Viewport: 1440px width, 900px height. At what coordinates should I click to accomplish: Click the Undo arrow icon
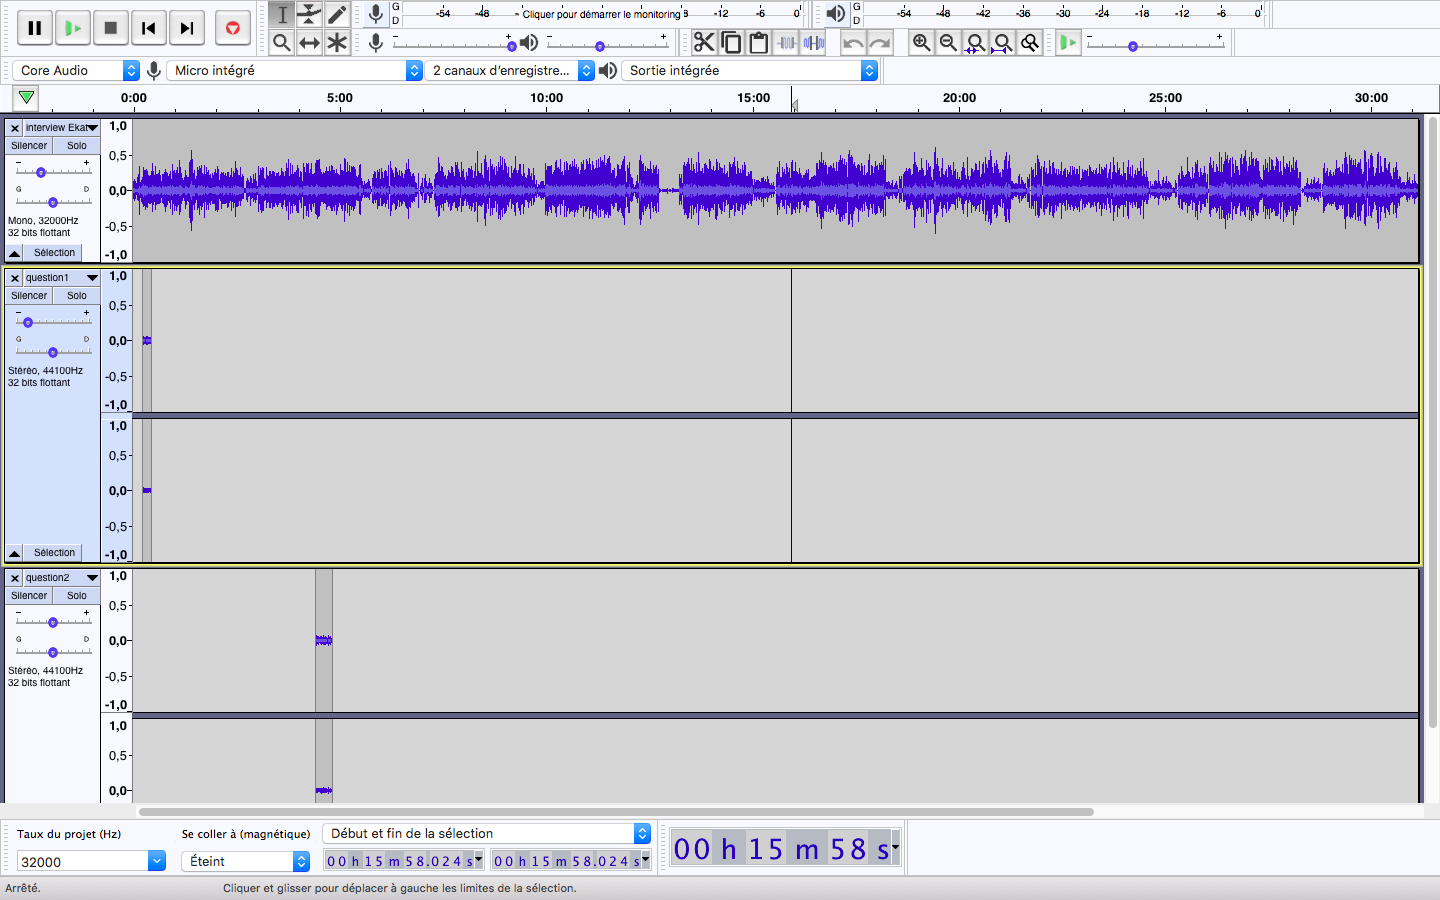pos(853,42)
